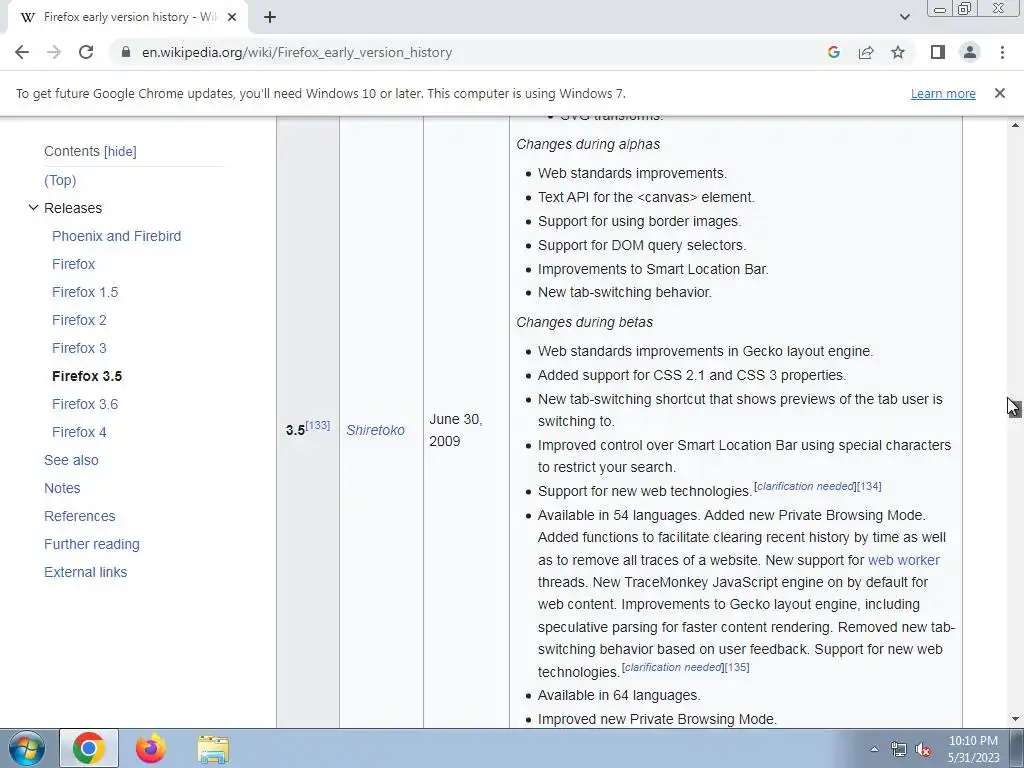The image size is (1024, 768).
Task: Select the Firefox early version history tab
Action: click(x=127, y=17)
